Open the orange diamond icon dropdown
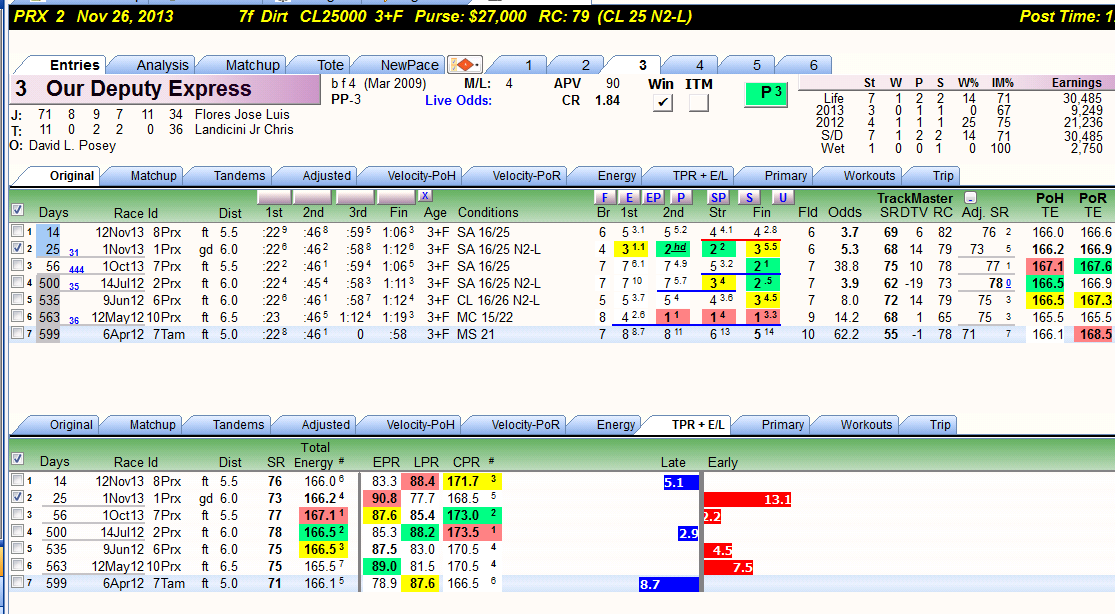1115x614 pixels. [x=466, y=65]
